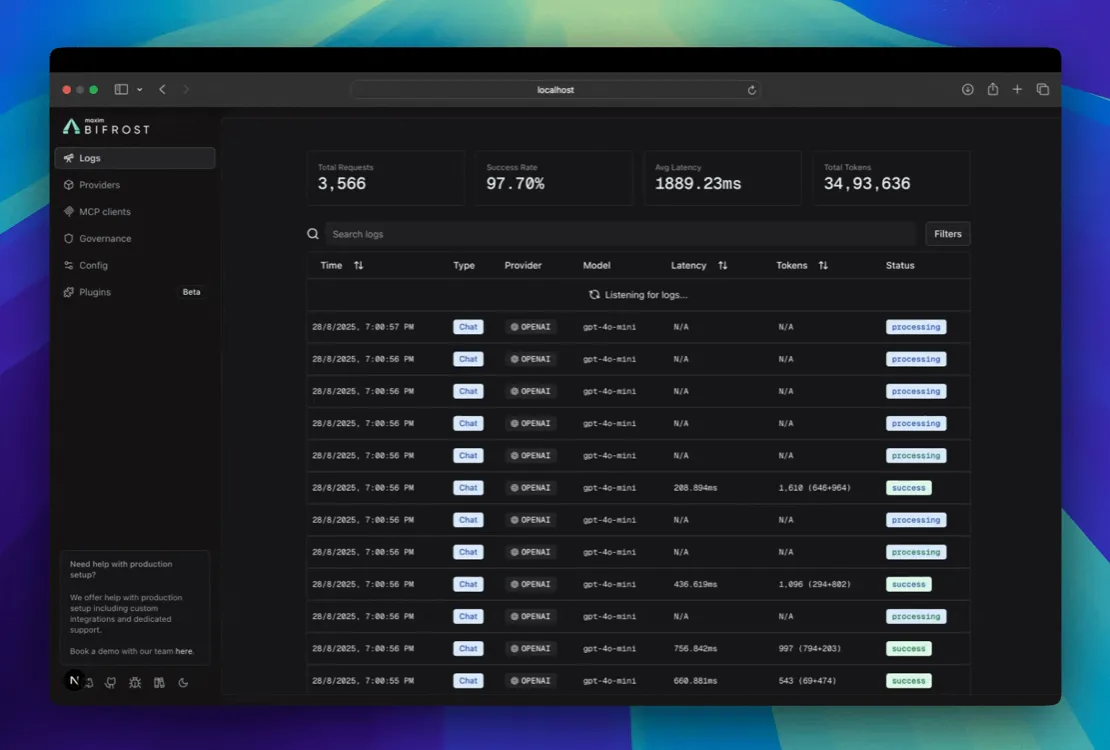The width and height of the screenshot is (1110, 750).
Task: Click the Type column header
Action: (x=464, y=266)
